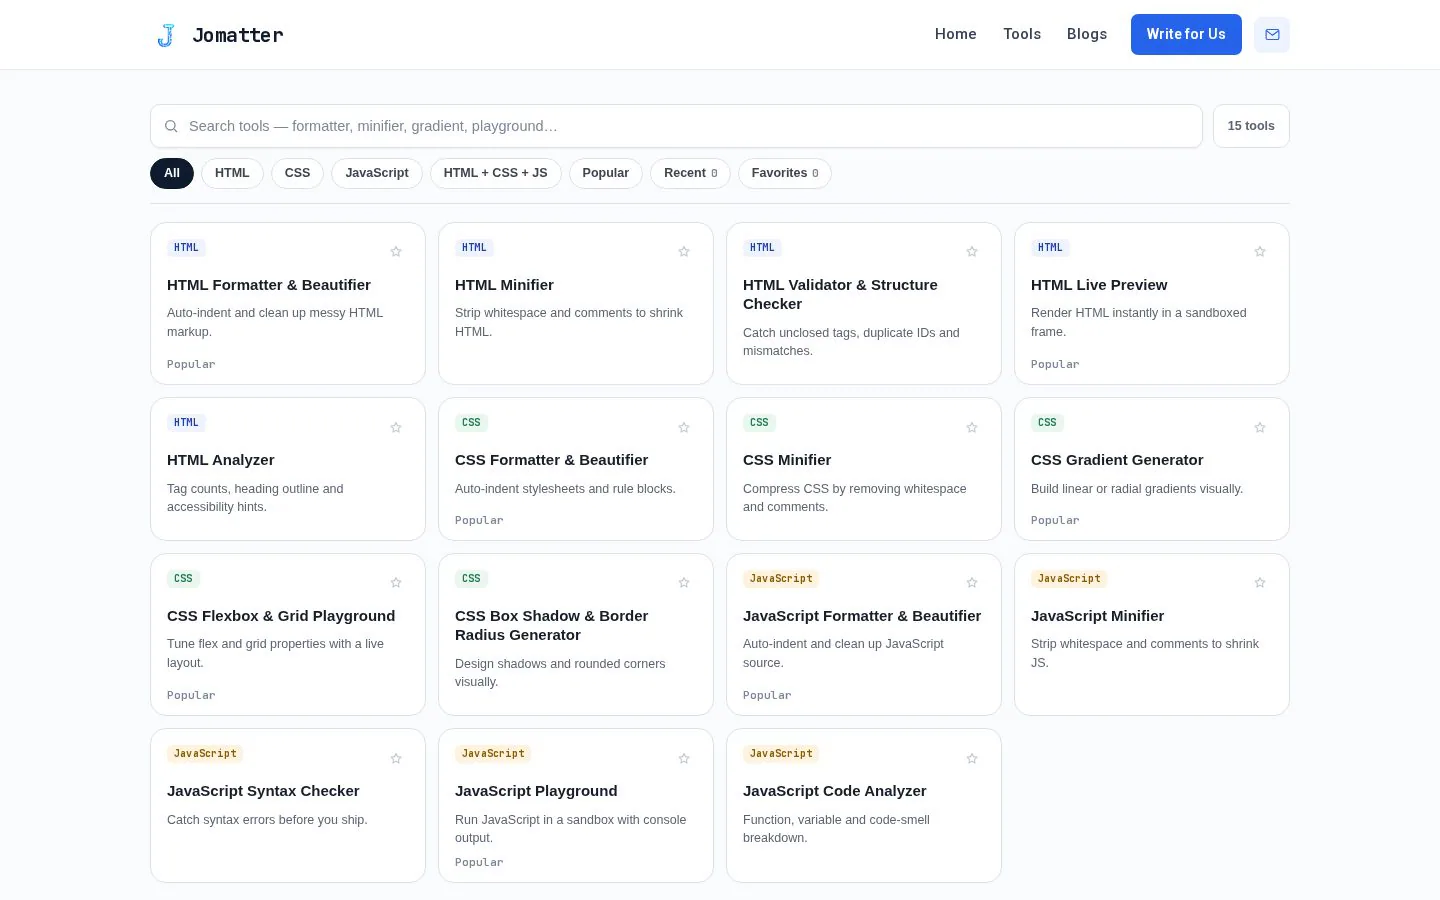Favorite the HTML Formatter & Beautifier card
This screenshot has width=1440, height=900.
tap(396, 252)
